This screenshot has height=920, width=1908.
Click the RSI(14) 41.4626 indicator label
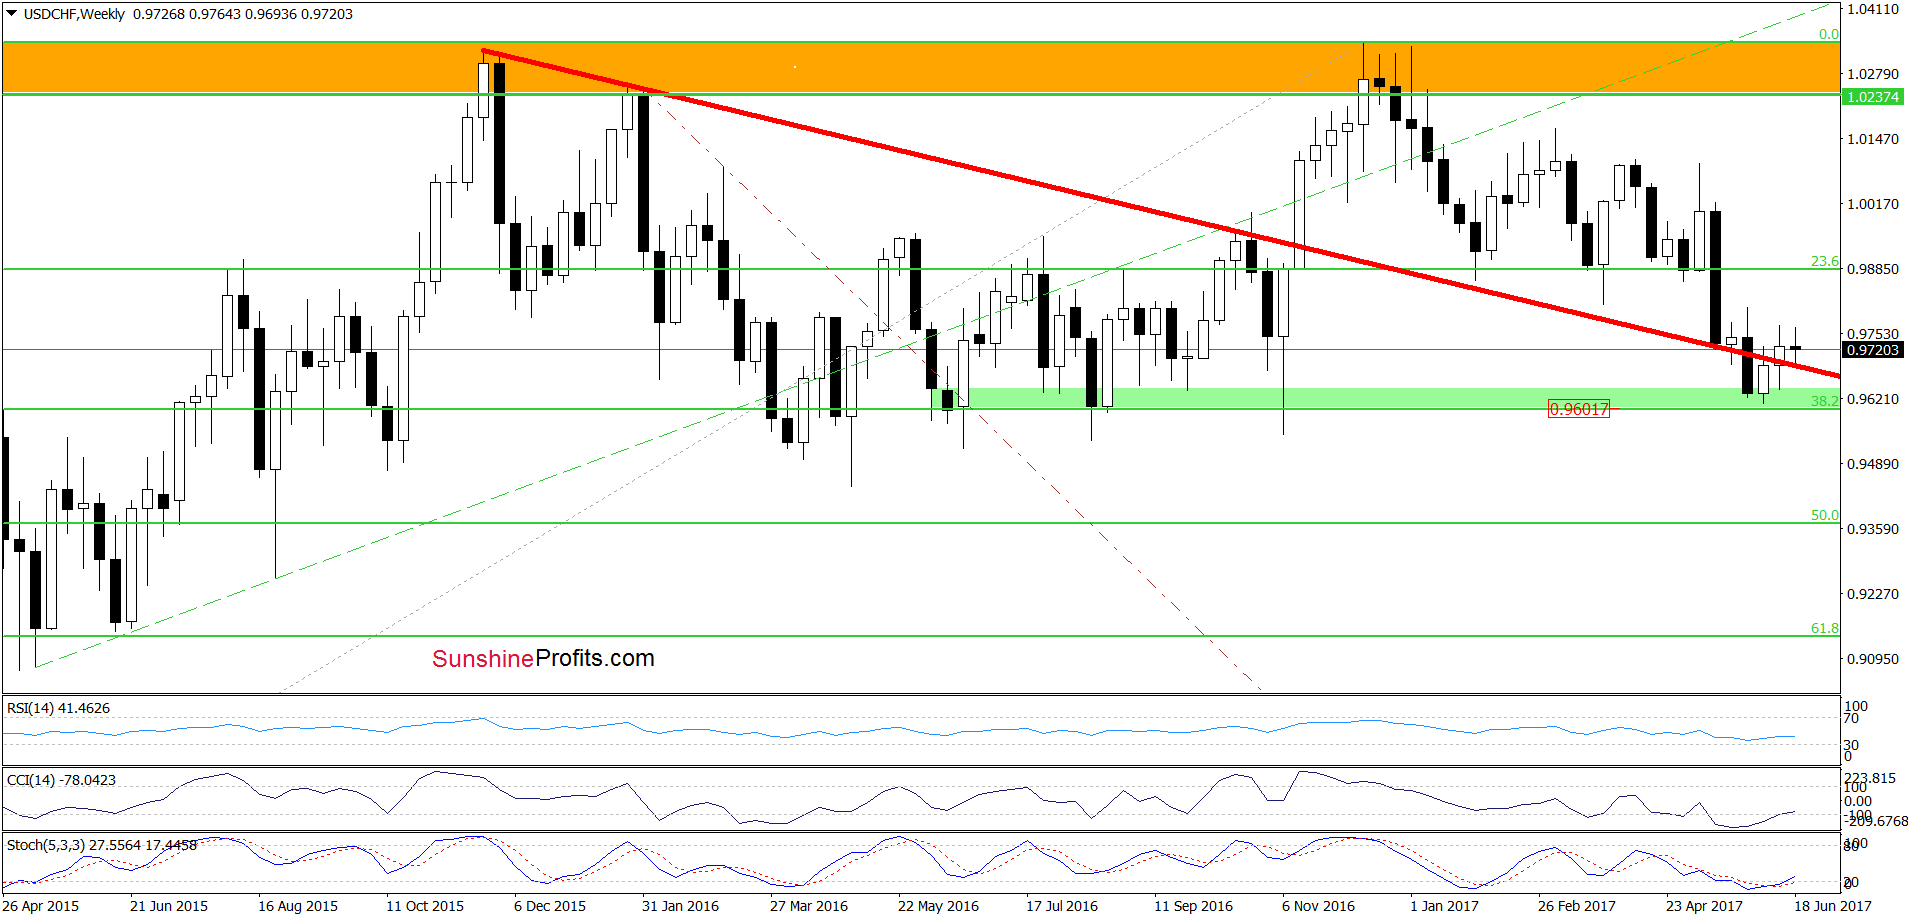pos(58,708)
